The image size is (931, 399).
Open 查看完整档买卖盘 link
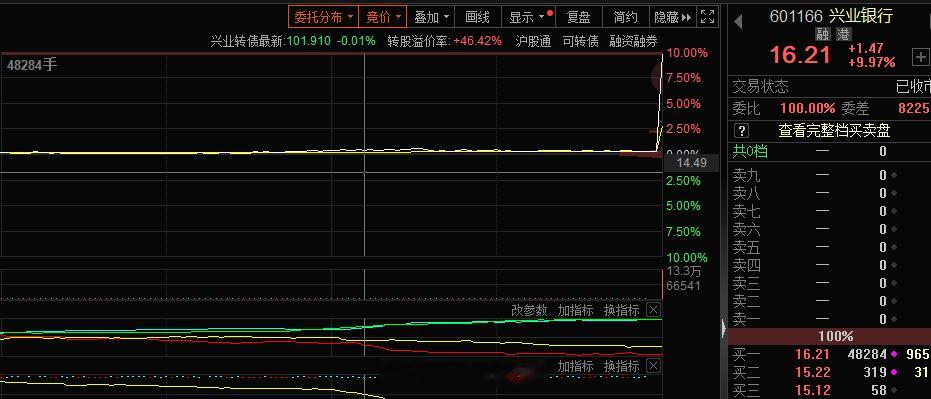(x=834, y=131)
